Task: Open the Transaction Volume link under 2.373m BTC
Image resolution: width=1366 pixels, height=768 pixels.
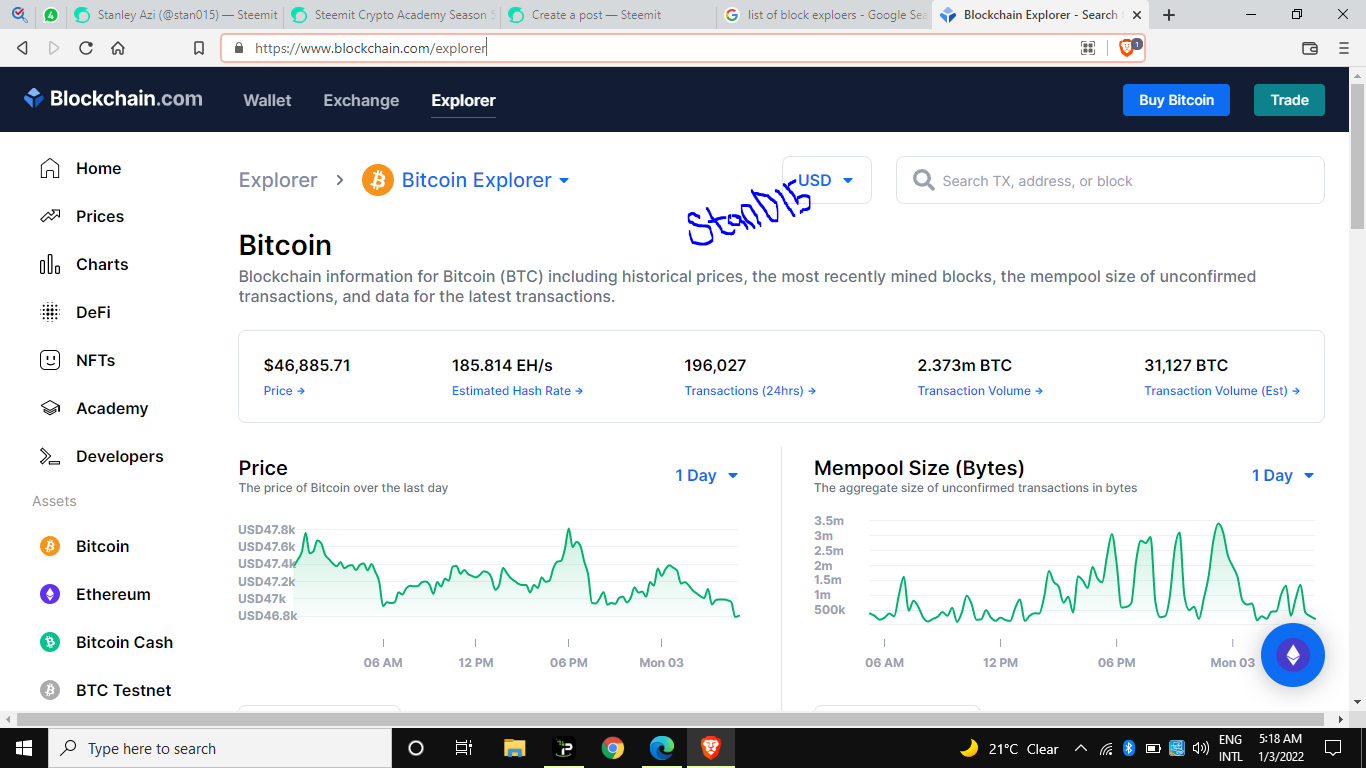Action: tap(980, 391)
